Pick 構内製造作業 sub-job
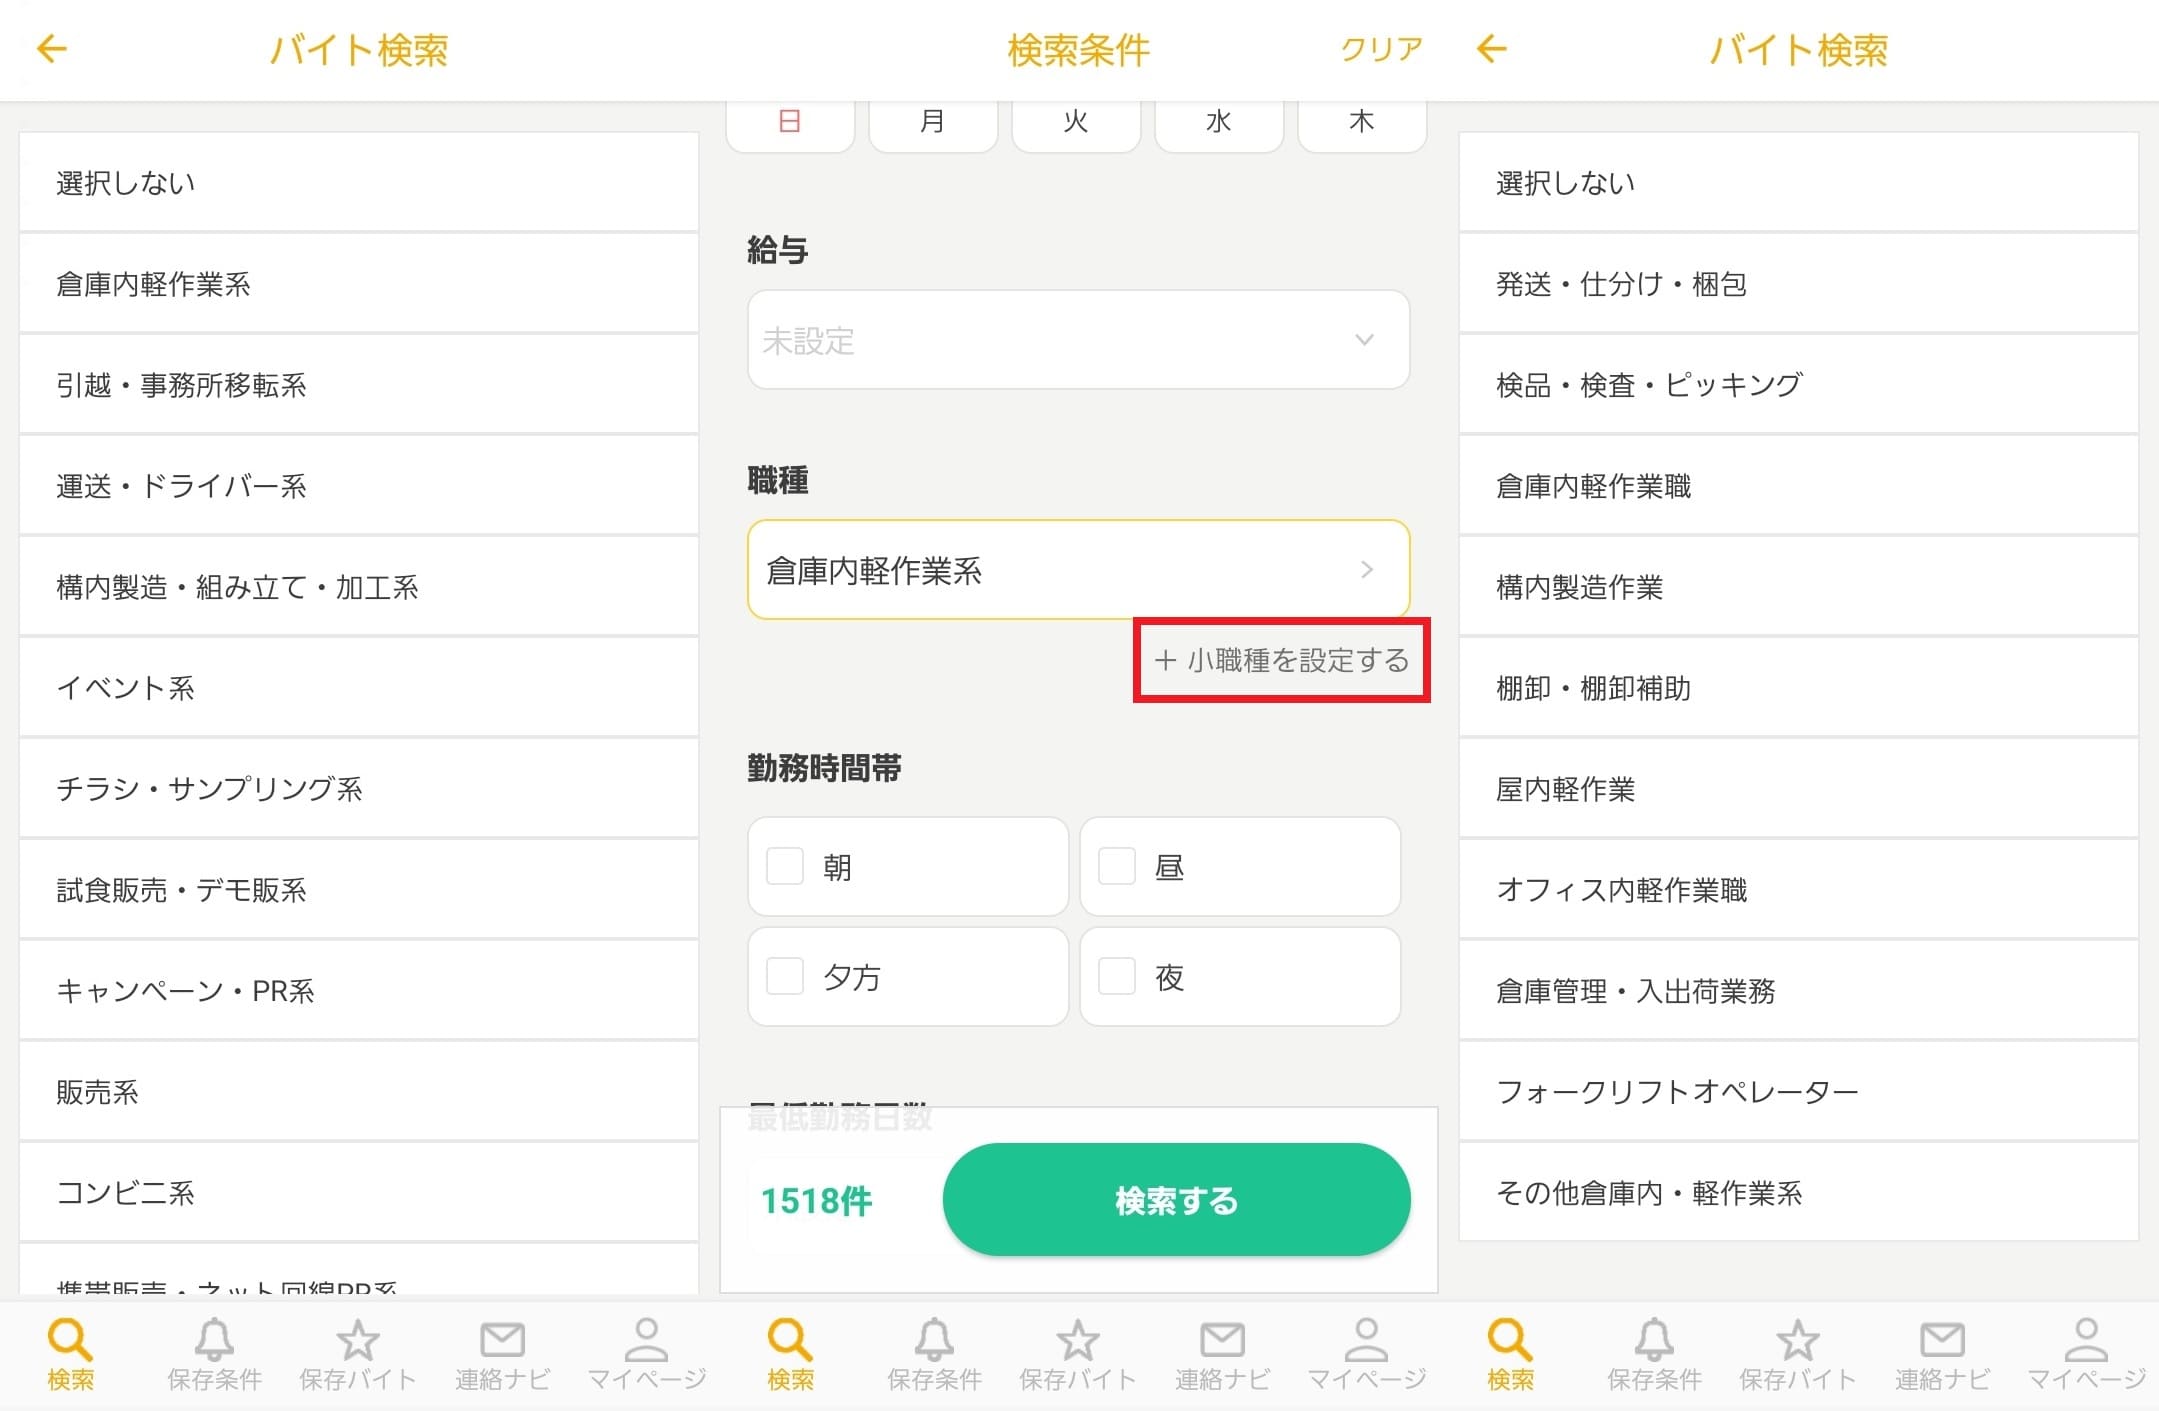This screenshot has height=1411, width=2159. pyautogui.click(x=1799, y=587)
